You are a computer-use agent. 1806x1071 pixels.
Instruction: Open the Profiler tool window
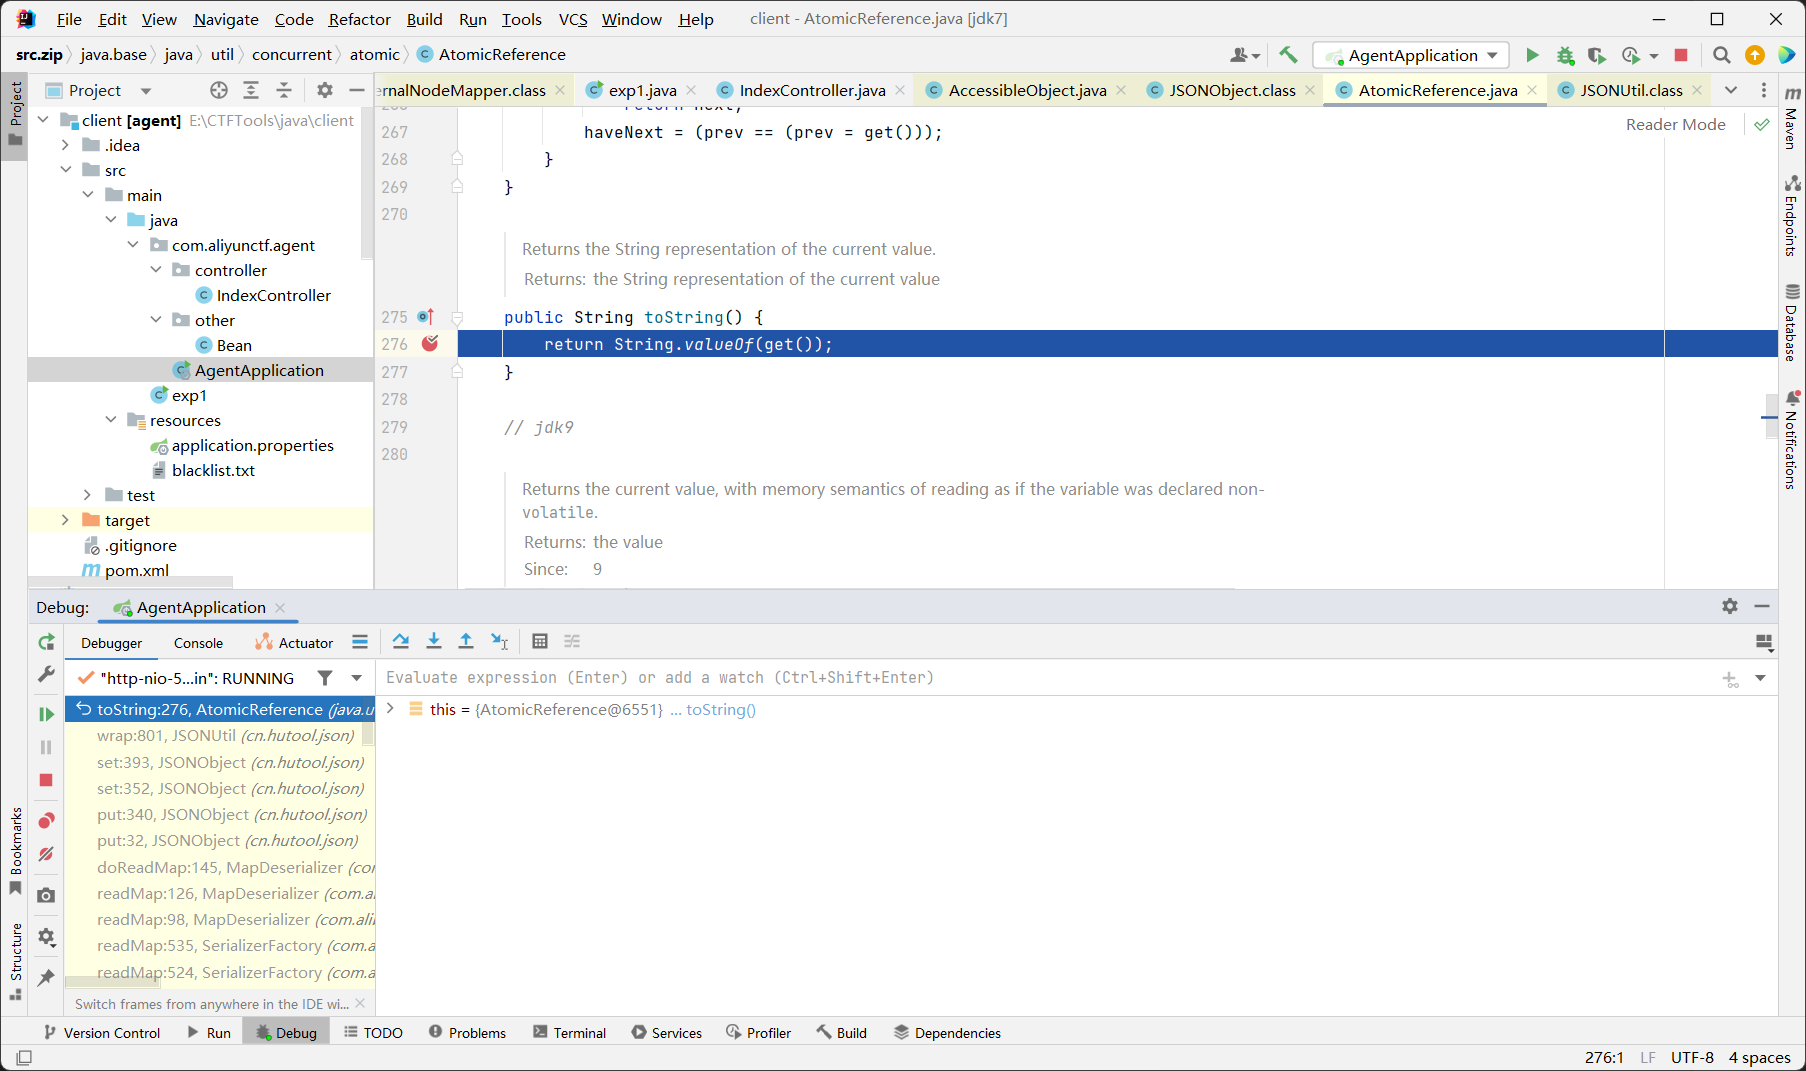(x=758, y=1033)
